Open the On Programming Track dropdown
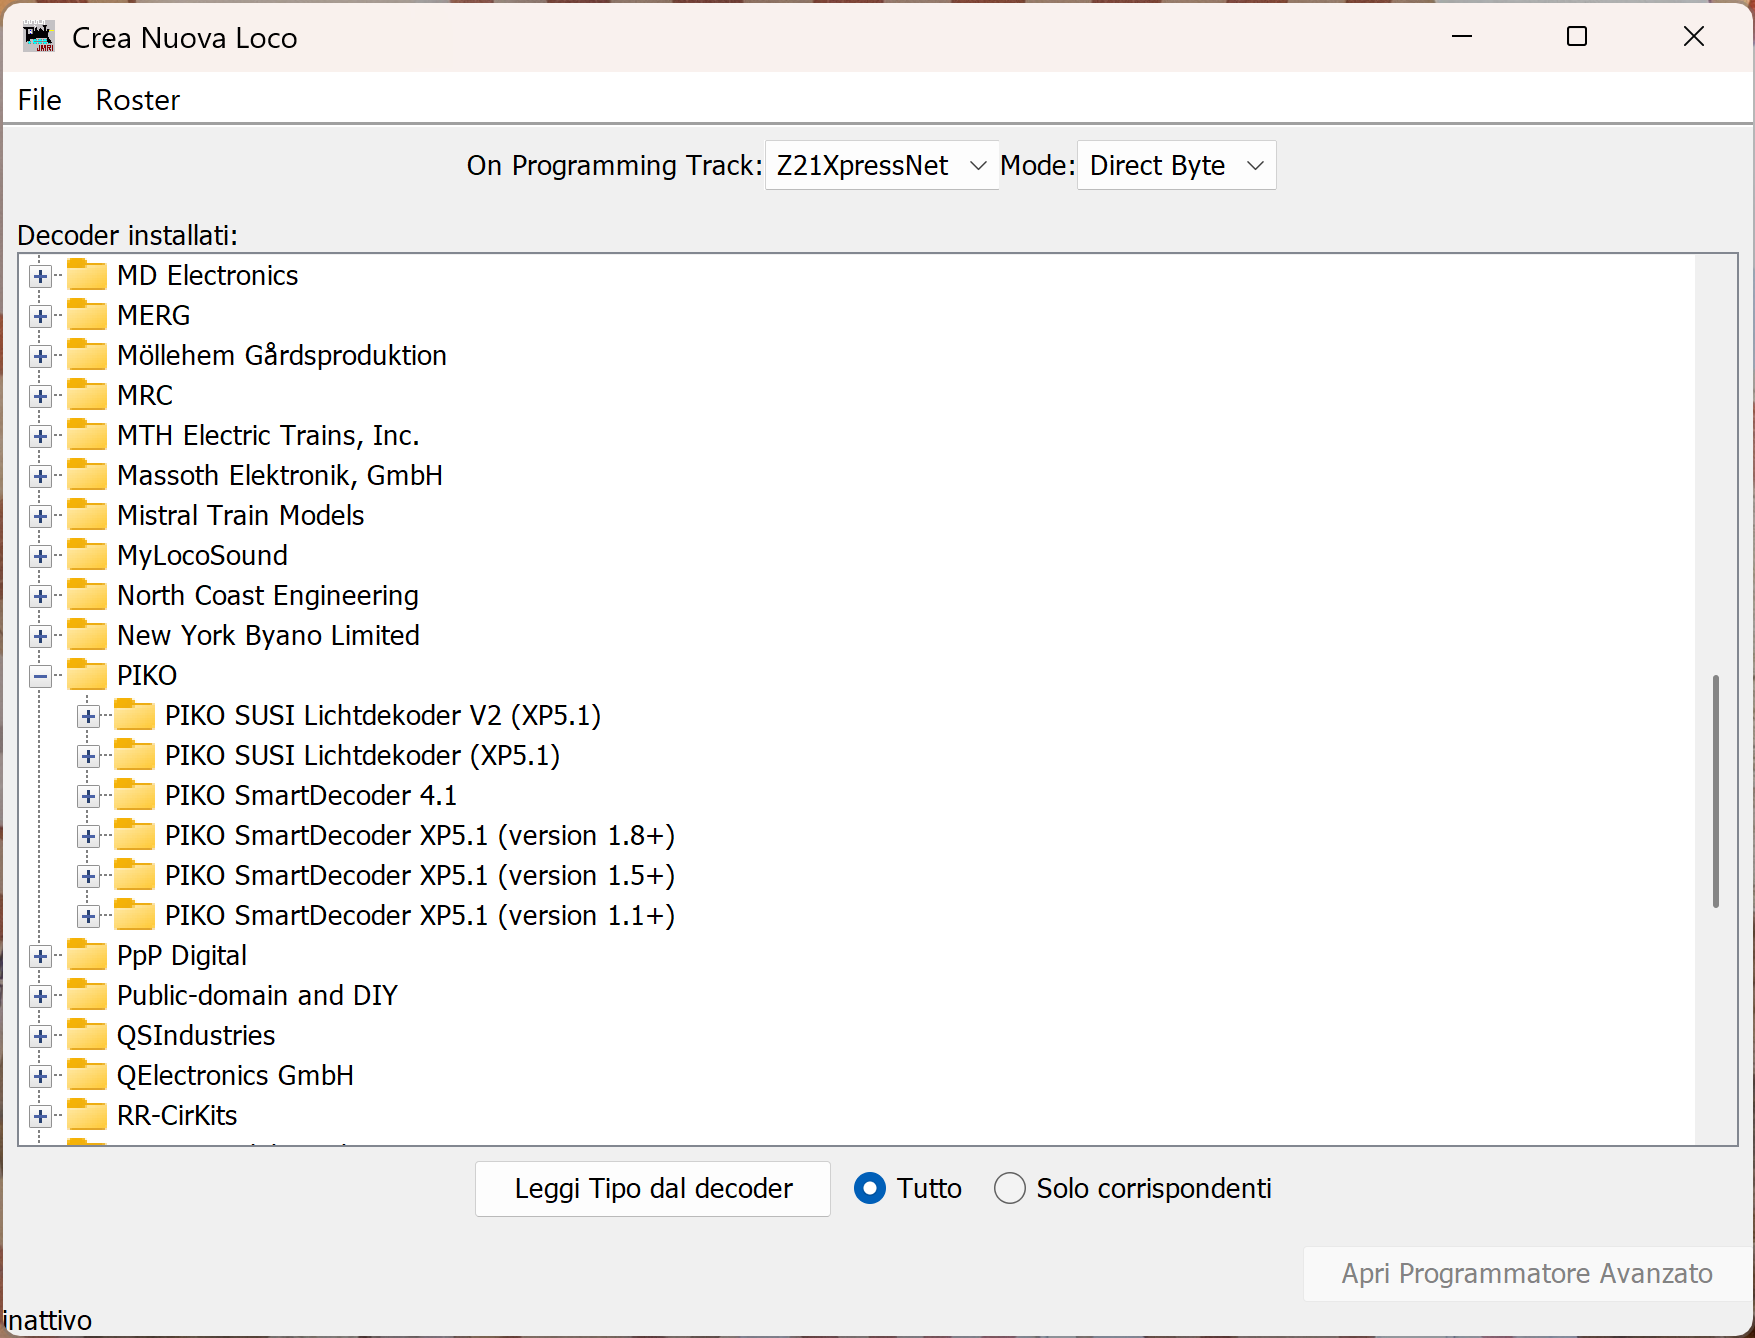 880,165
